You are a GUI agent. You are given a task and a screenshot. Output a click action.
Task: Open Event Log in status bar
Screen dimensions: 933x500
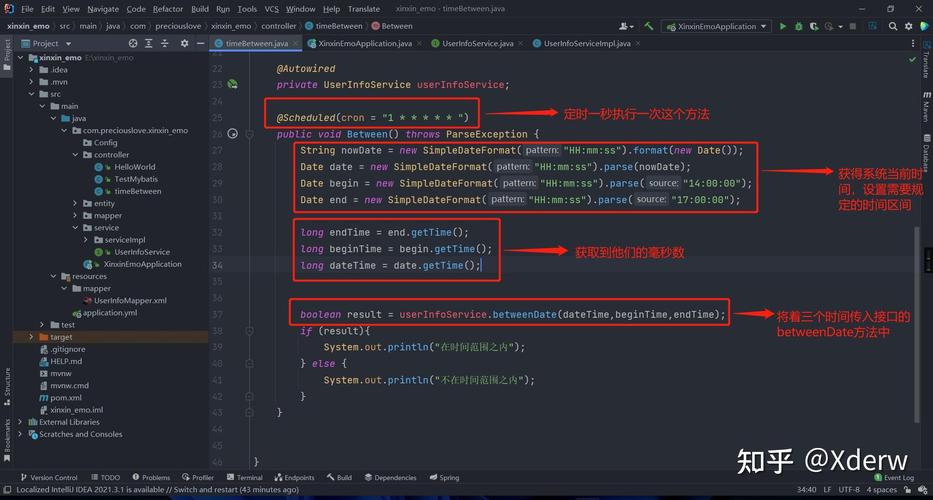point(894,477)
